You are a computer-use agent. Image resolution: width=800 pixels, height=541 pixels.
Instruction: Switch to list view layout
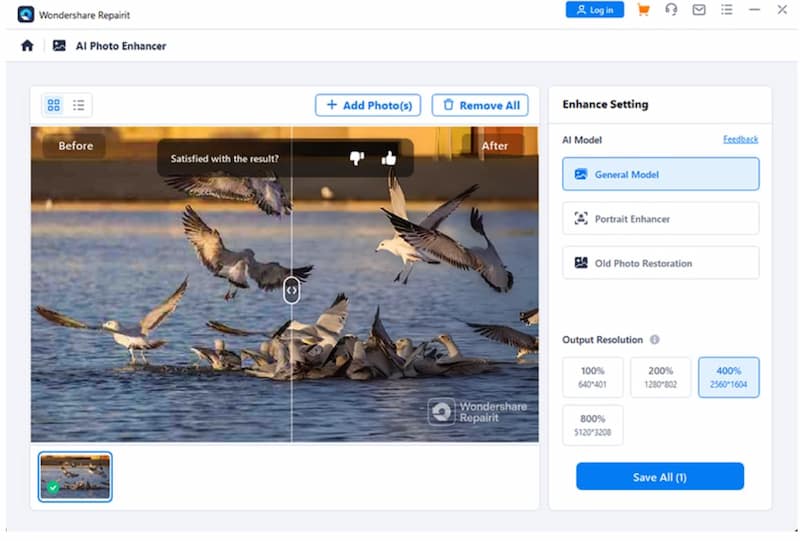click(79, 105)
